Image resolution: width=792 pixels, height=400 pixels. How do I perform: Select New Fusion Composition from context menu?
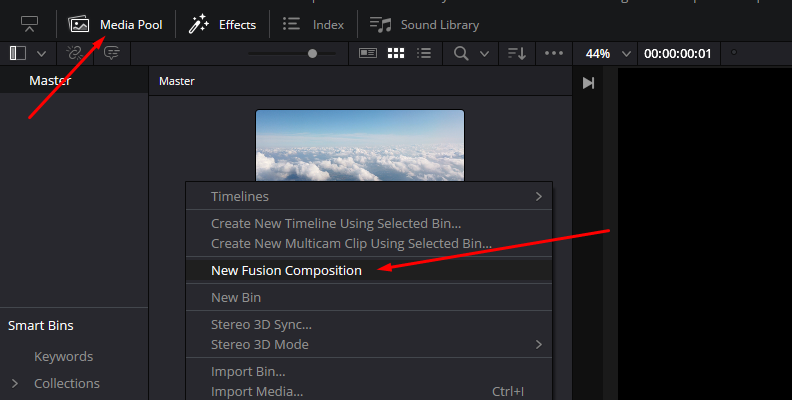click(x=286, y=270)
